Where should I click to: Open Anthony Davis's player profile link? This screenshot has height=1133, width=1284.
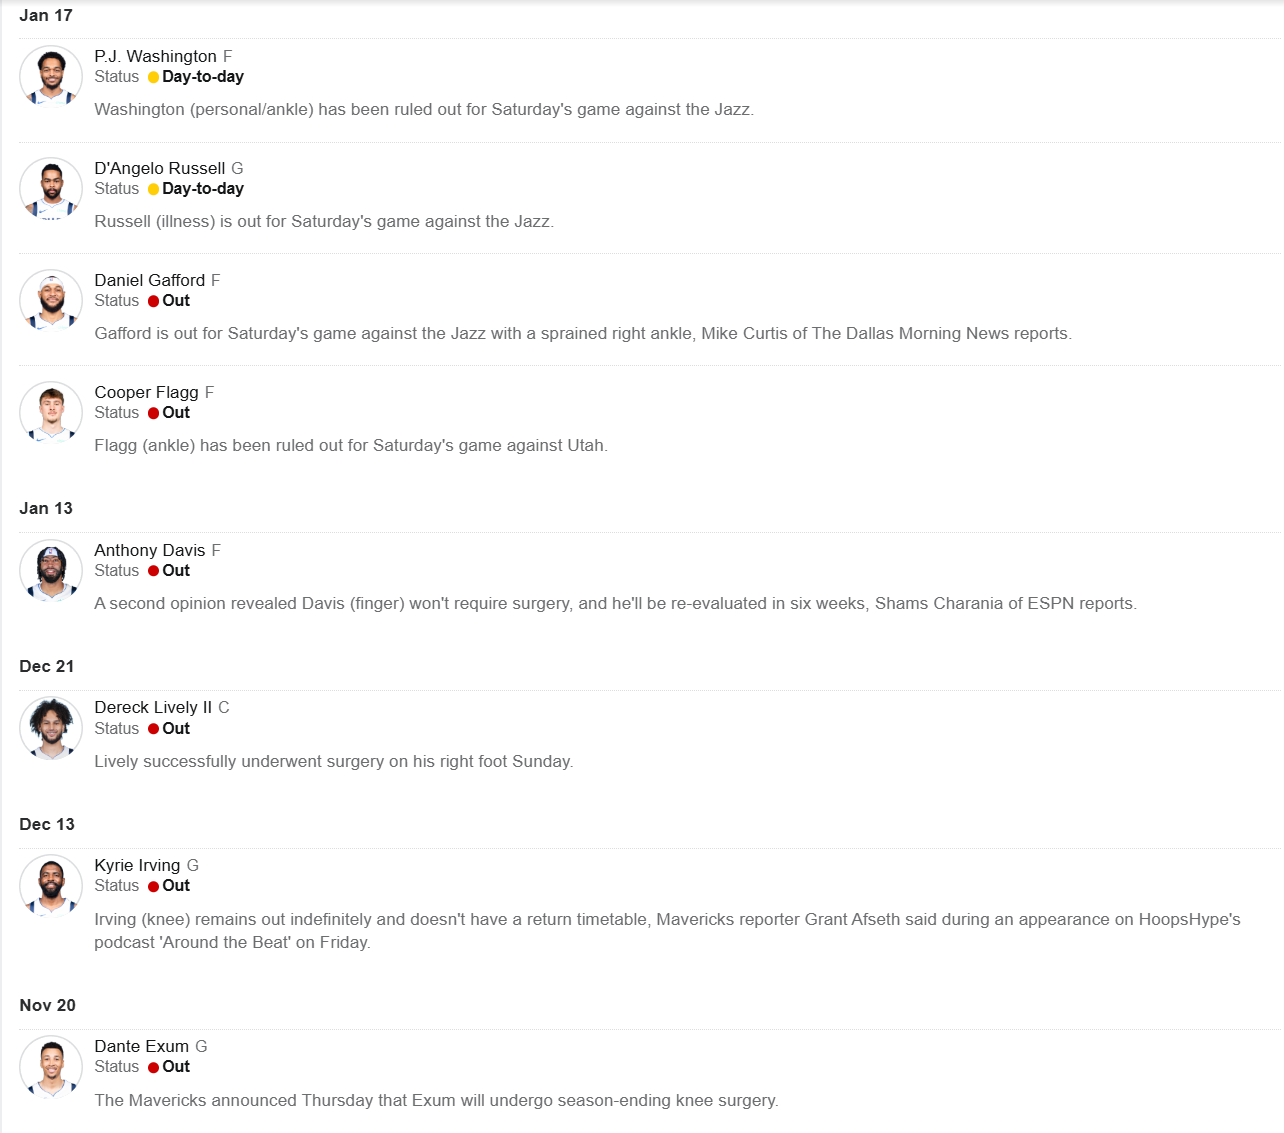[x=149, y=550]
